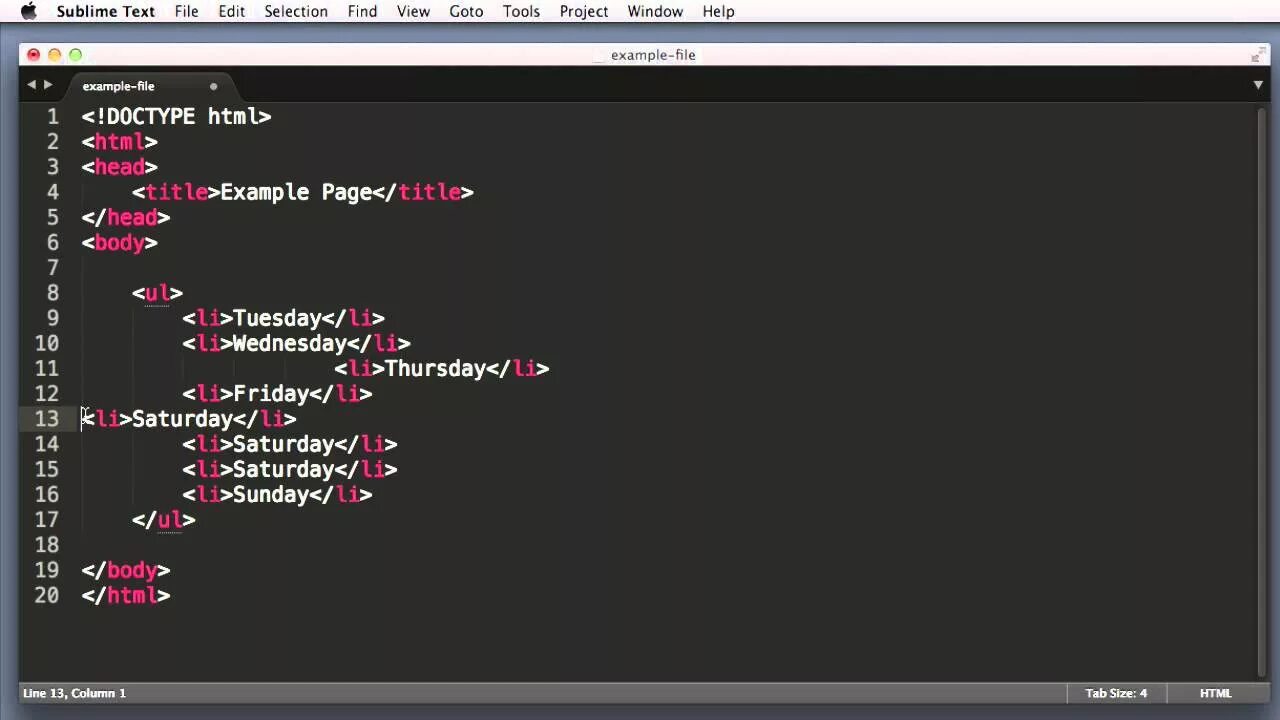
Task: Click the next-tab navigation arrow
Action: coord(47,85)
